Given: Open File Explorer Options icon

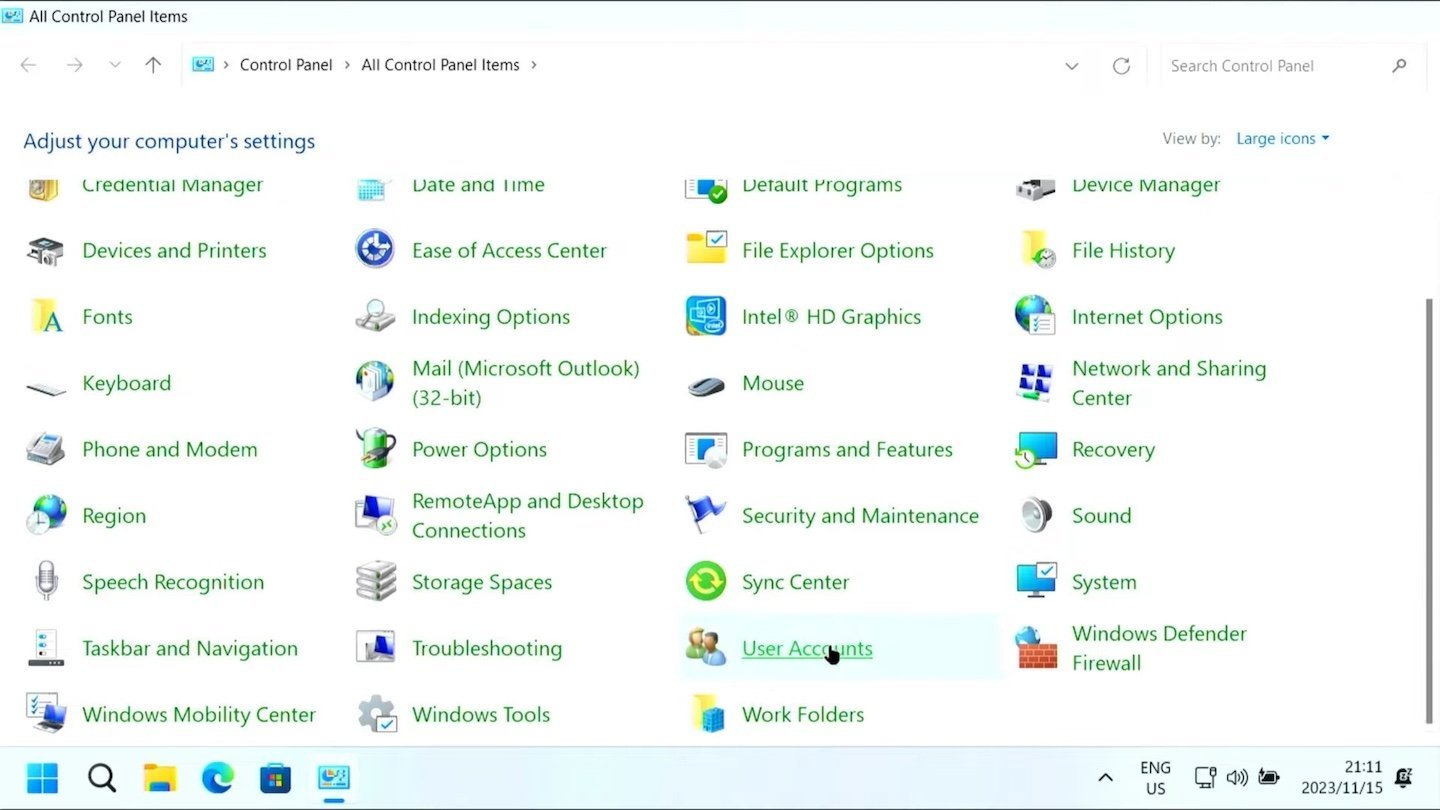Looking at the screenshot, I should click(x=706, y=249).
